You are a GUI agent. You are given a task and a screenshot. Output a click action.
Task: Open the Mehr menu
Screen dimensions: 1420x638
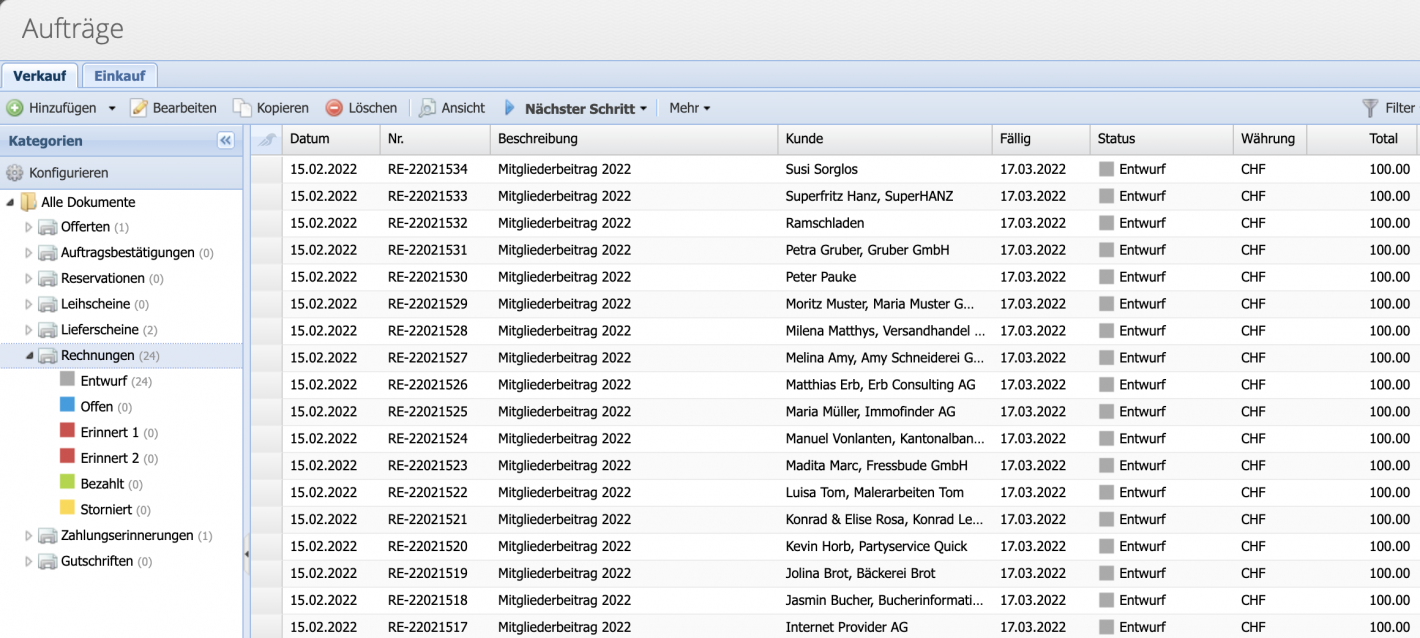[690, 107]
